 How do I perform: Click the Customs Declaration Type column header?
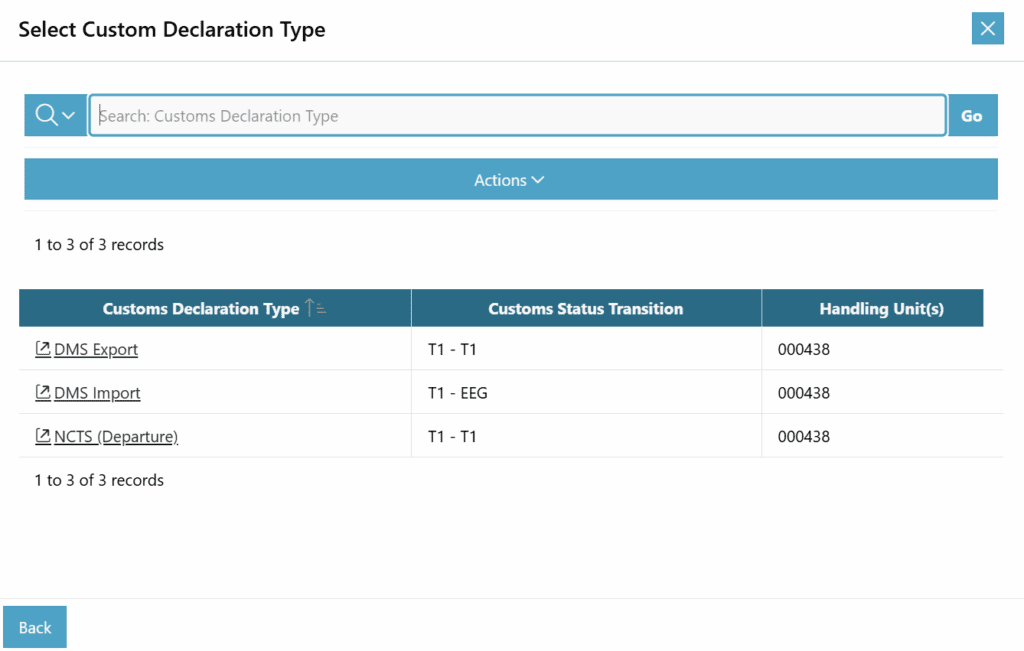[200, 309]
